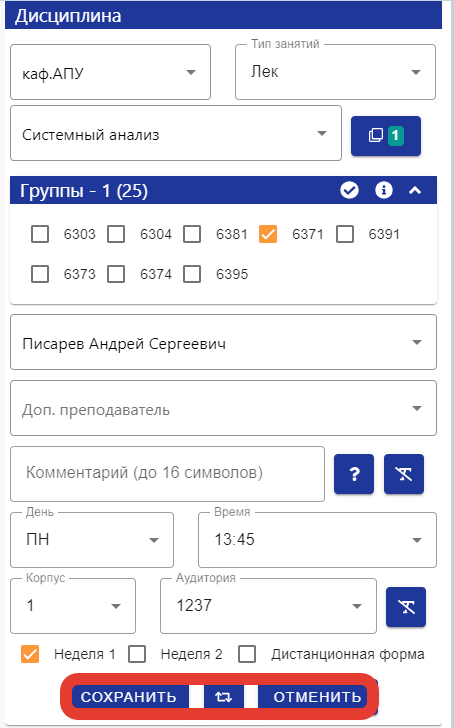The width and height of the screenshot is (454, 728).
Task: Click the Комментарий input field
Action: pyautogui.click(x=168, y=474)
